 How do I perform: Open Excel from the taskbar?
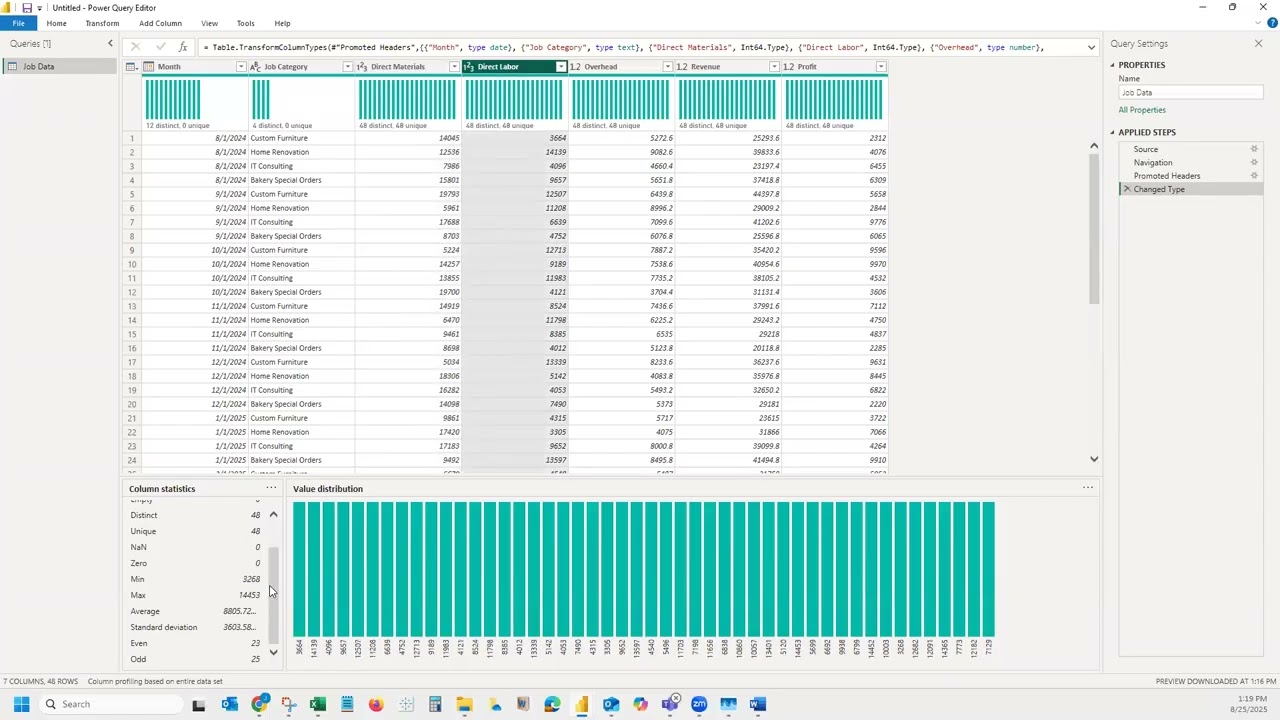(x=318, y=704)
